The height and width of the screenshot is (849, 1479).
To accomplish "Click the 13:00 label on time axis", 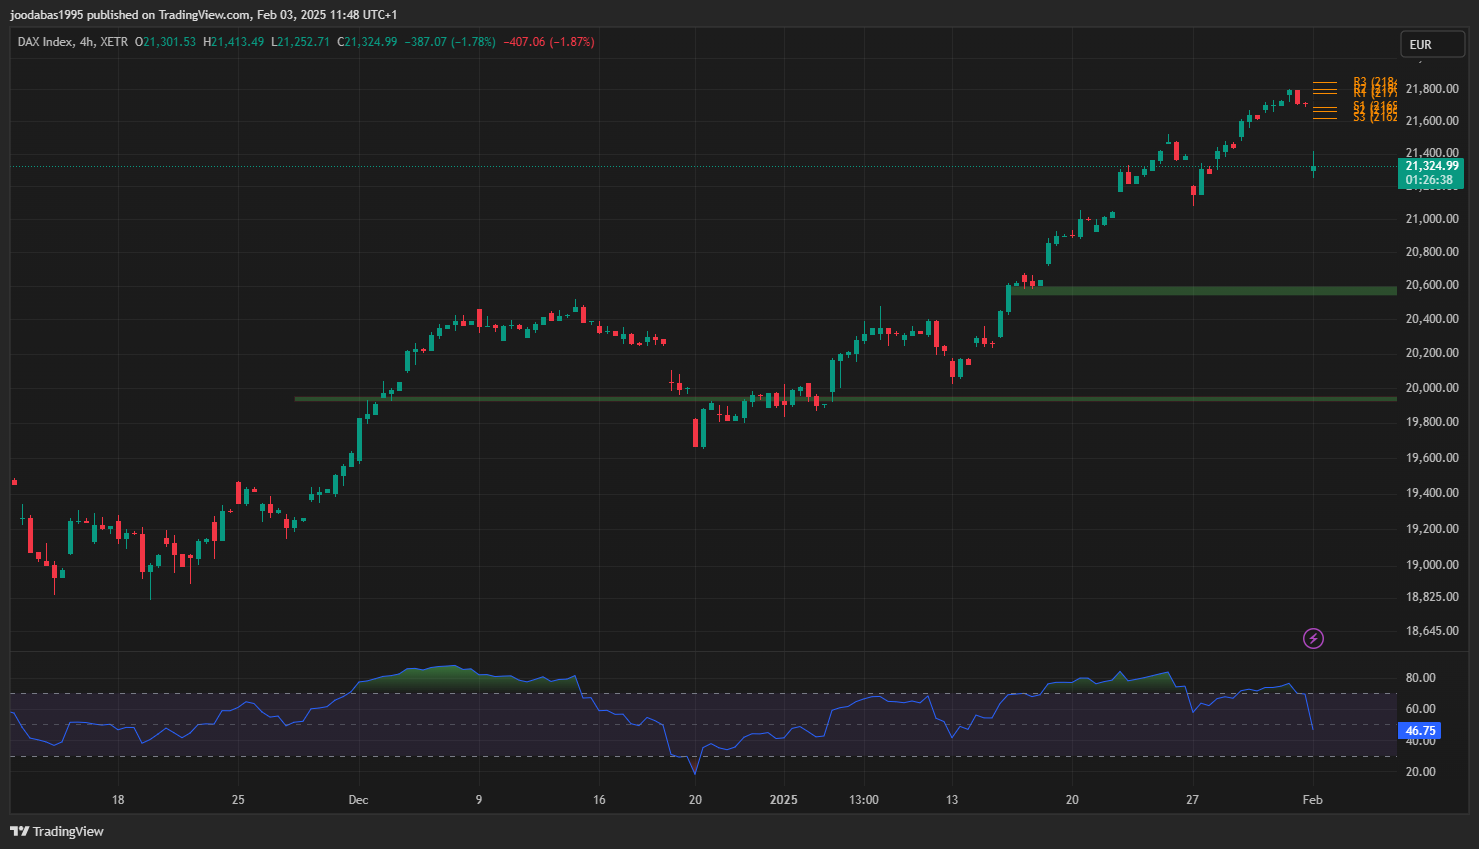I will pyautogui.click(x=864, y=800).
